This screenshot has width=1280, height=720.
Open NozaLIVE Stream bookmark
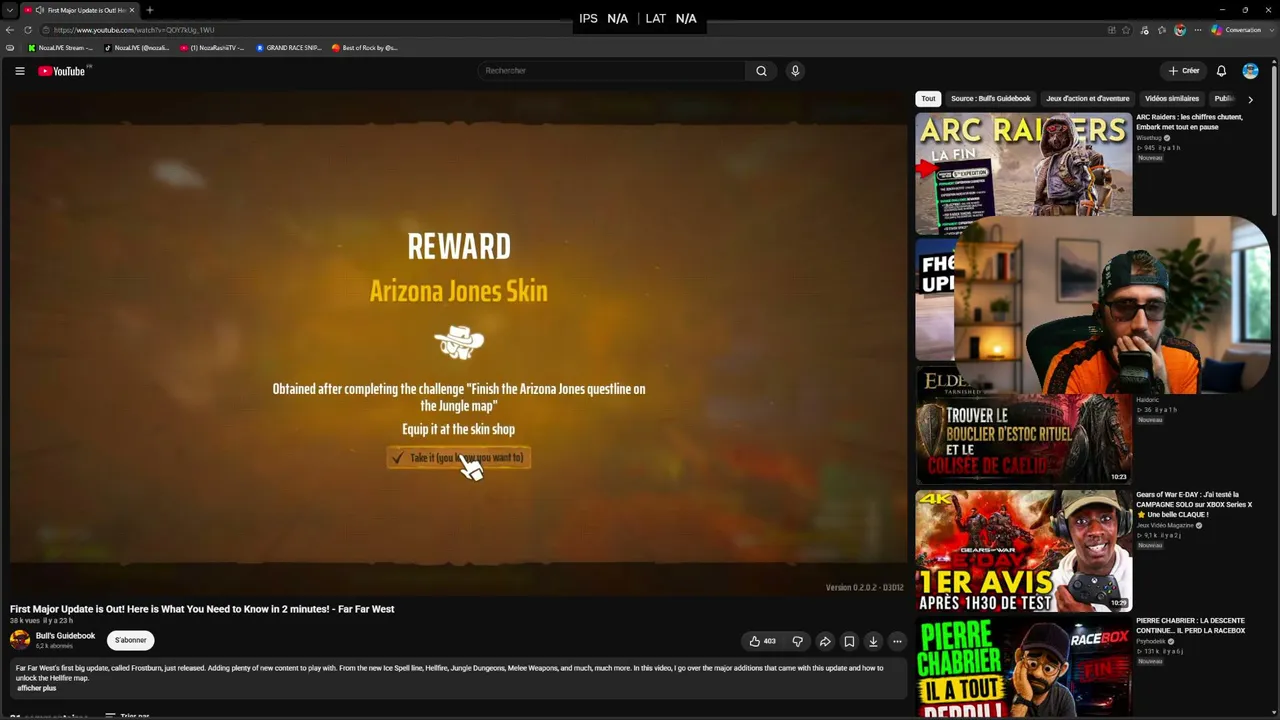tap(60, 48)
